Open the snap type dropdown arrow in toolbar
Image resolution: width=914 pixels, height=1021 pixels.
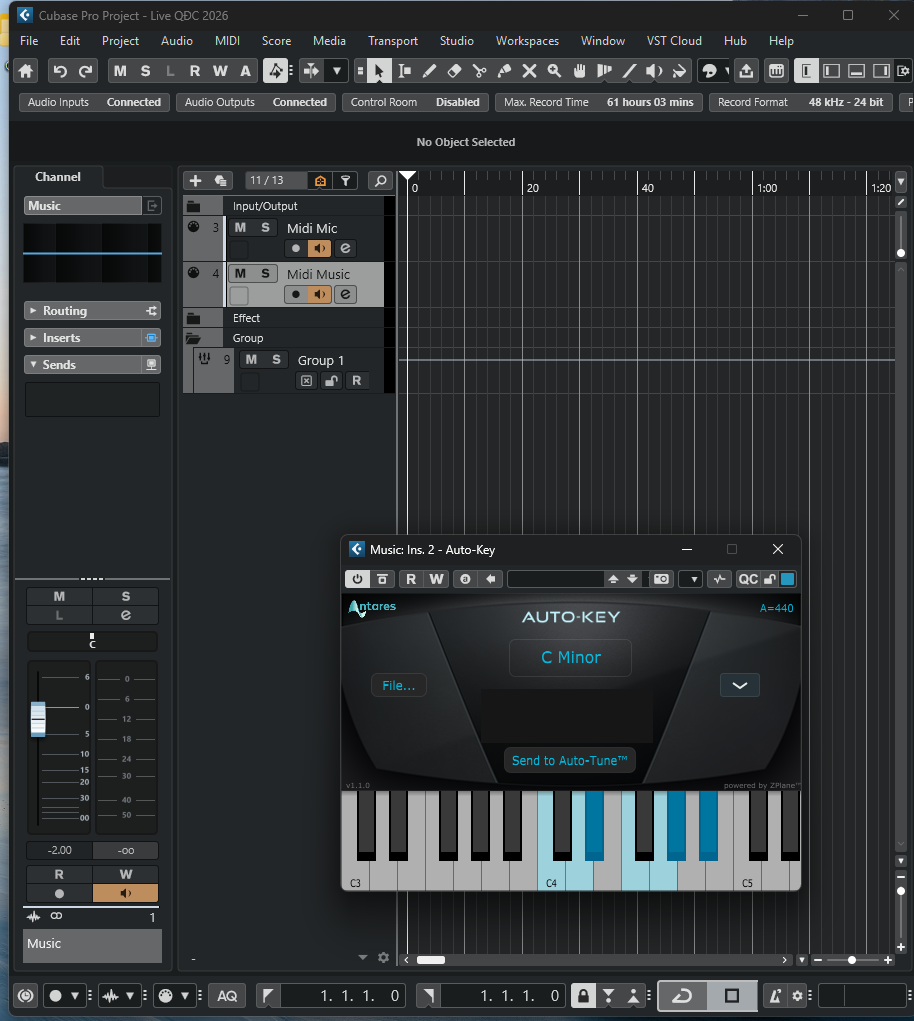(337, 71)
